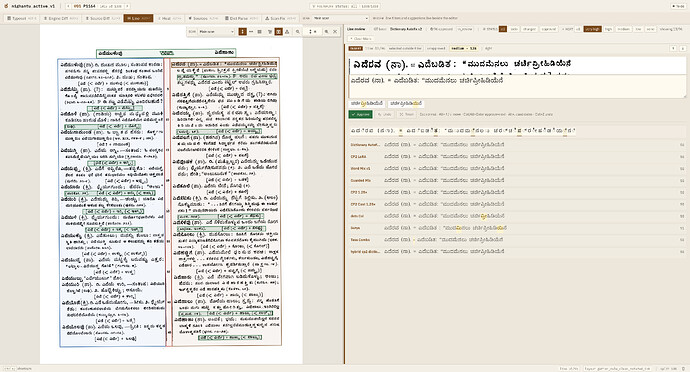The height and width of the screenshot is (372, 690).
Task: Toggle the basic checkbox next to Line review
Action: pos(380,29)
